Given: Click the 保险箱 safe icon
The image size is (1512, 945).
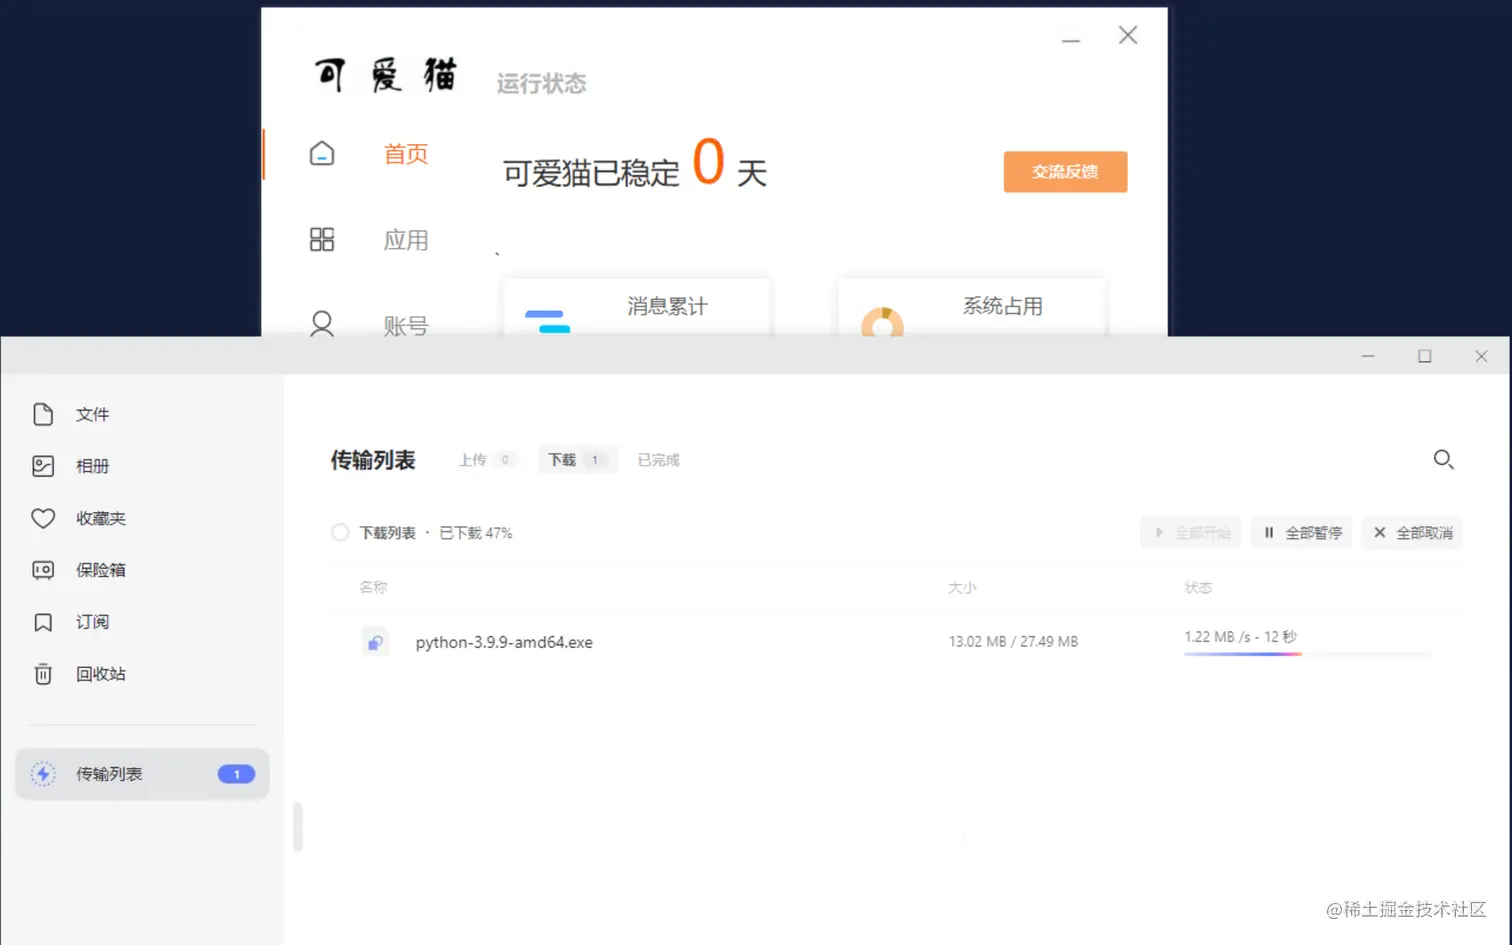Looking at the screenshot, I should tap(43, 570).
